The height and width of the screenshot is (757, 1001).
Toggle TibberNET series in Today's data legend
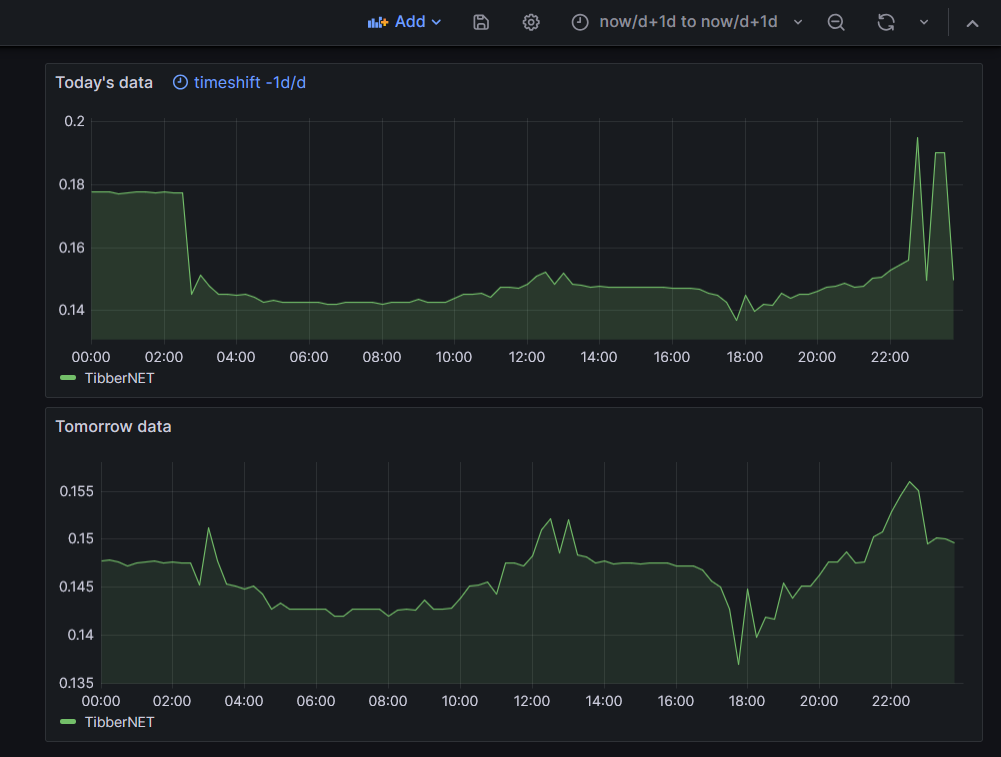pyautogui.click(x=119, y=378)
